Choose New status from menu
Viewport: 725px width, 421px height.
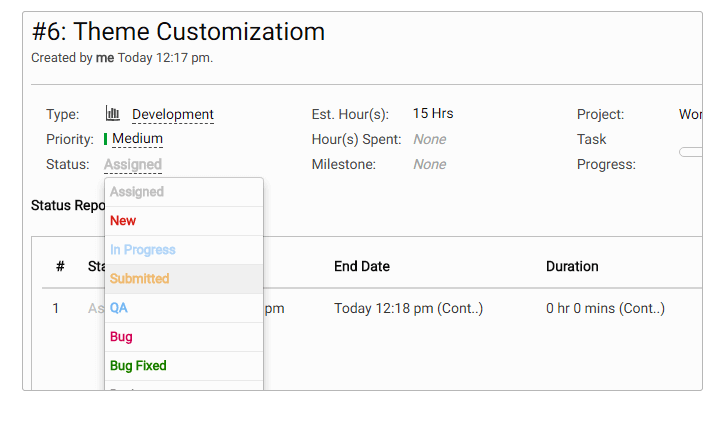(184, 221)
